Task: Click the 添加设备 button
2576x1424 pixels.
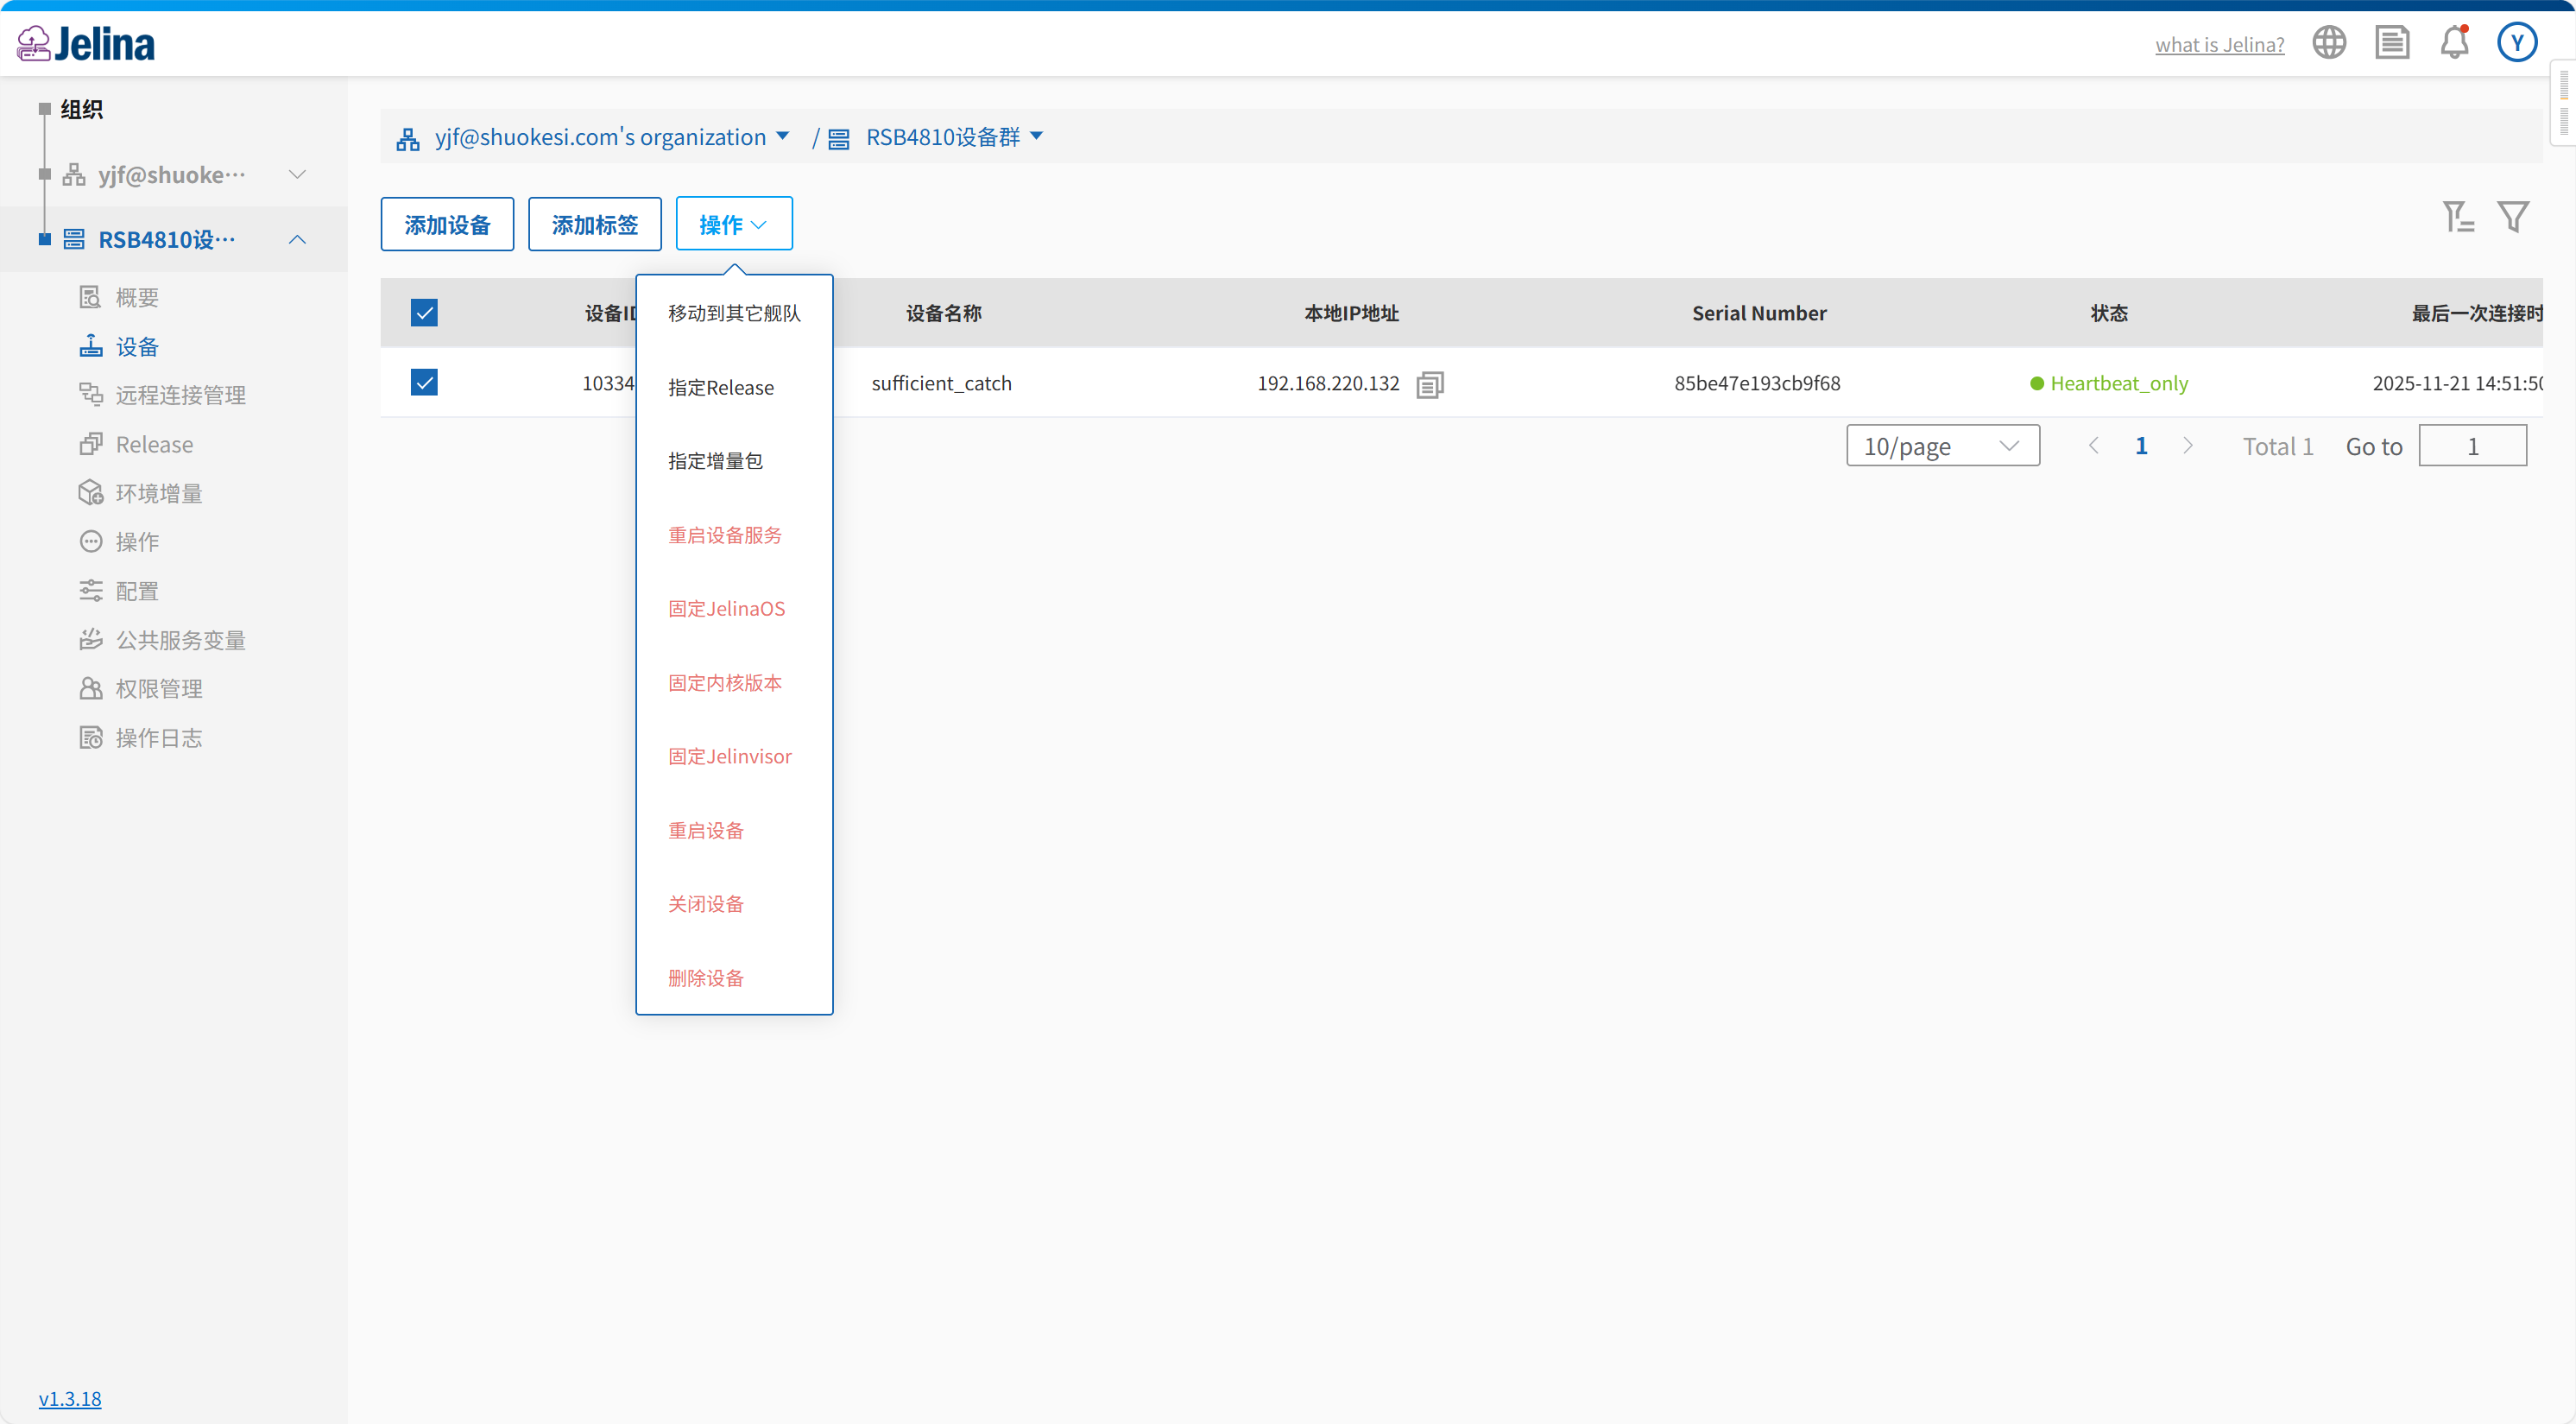Action: pyautogui.click(x=447, y=224)
